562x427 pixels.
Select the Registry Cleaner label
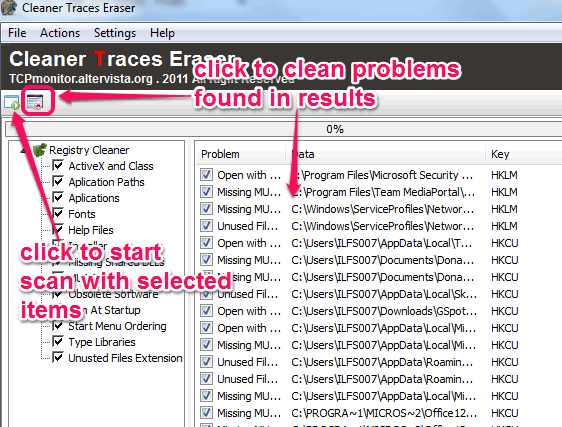89,150
